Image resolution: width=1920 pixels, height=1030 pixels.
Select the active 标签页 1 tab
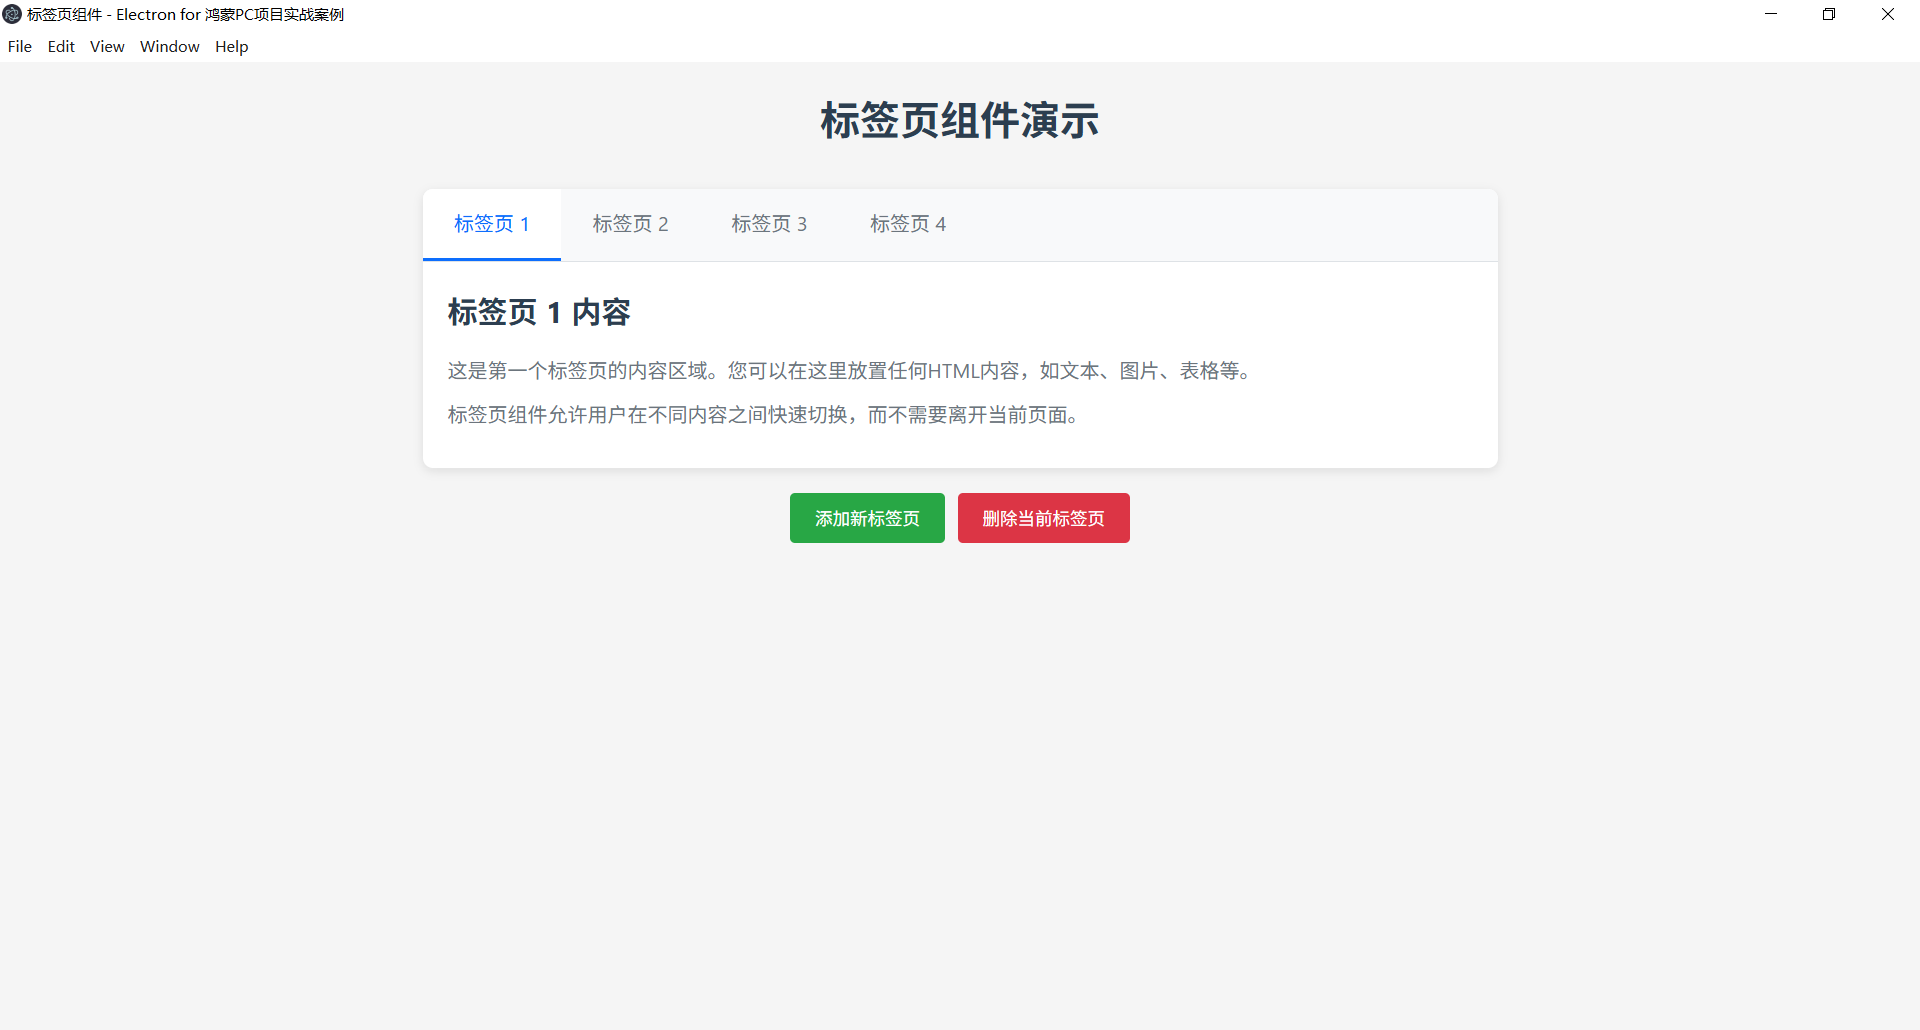tap(491, 224)
